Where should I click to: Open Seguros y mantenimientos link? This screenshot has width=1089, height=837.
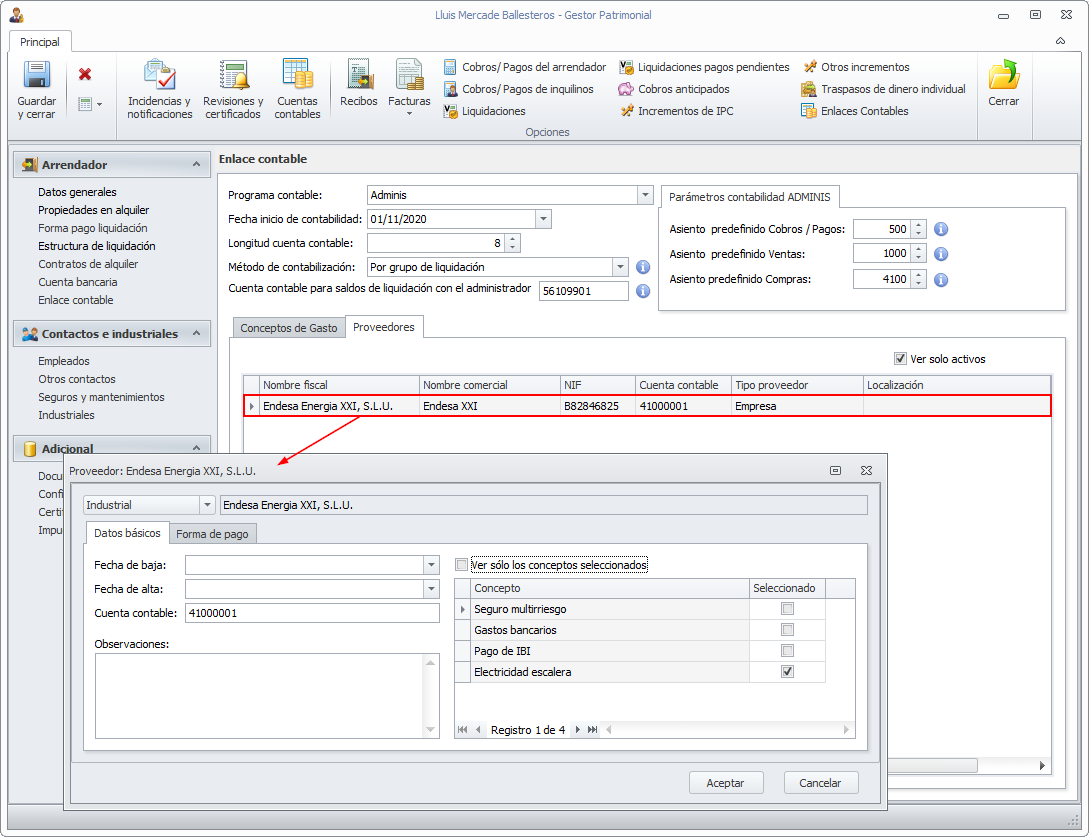101,397
